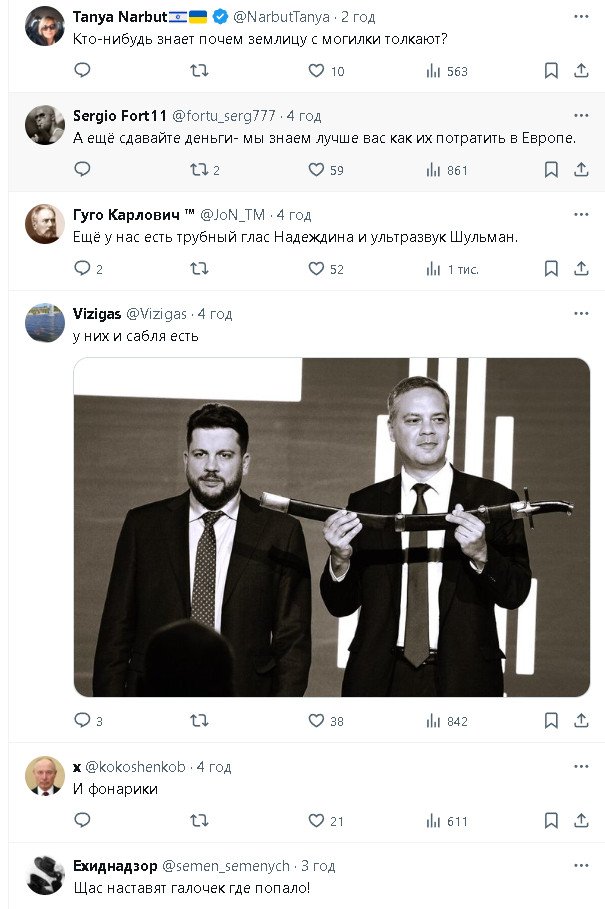Retweet the tweet by @kokoshenkob
605x909 pixels.
coord(199,821)
